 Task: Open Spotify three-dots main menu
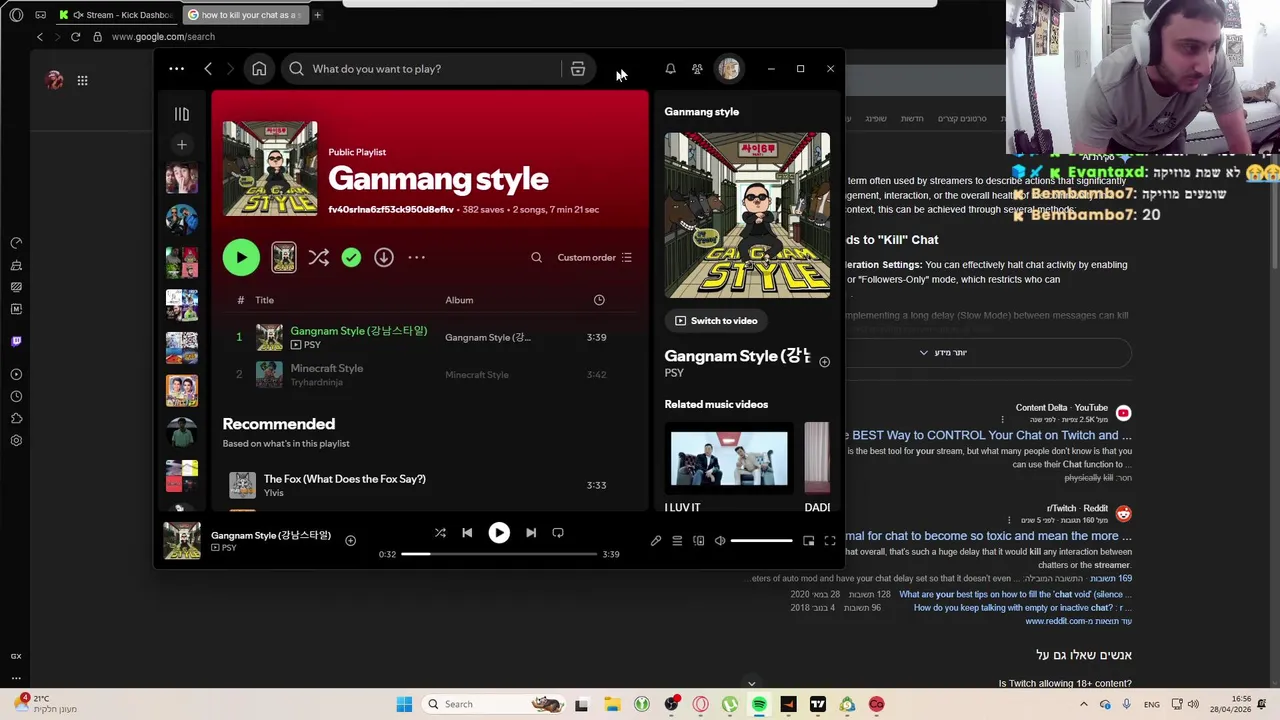(176, 69)
